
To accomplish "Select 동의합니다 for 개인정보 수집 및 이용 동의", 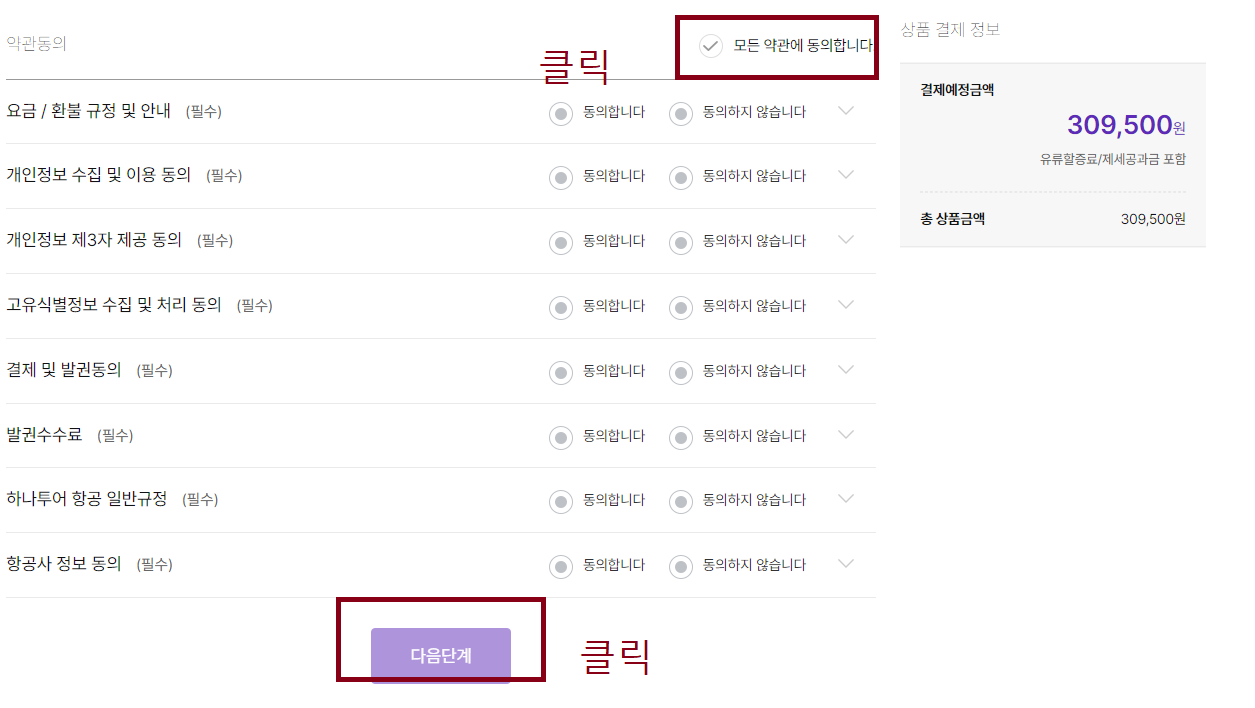I will 561,177.
